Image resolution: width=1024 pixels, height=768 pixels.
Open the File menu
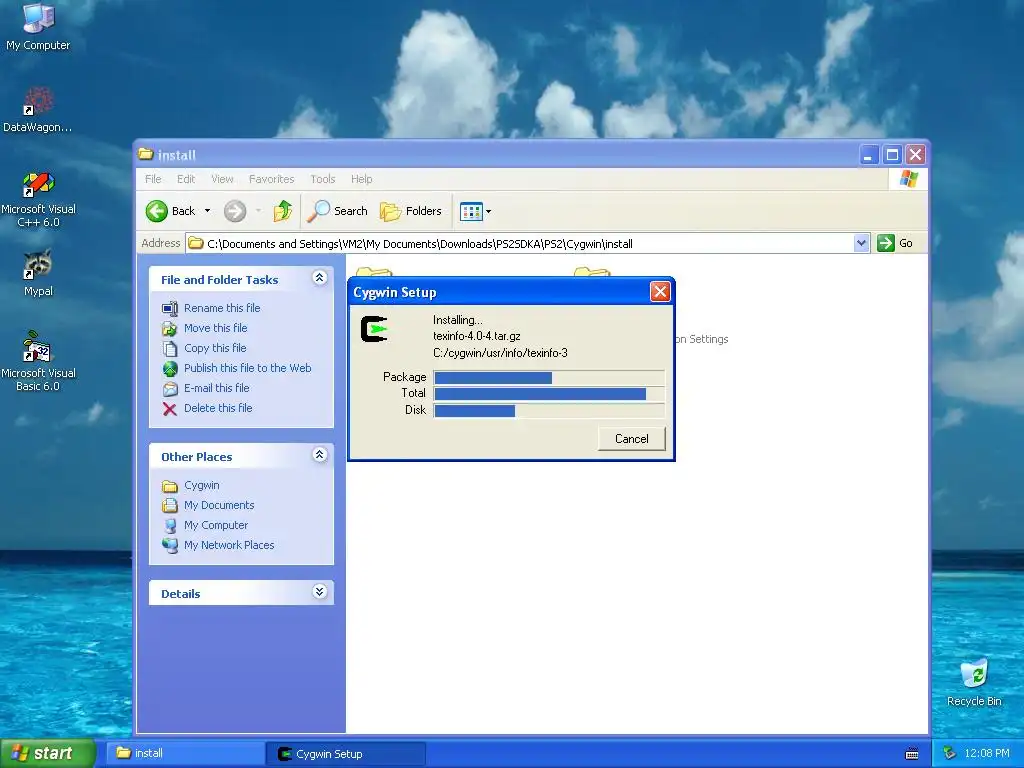[153, 179]
